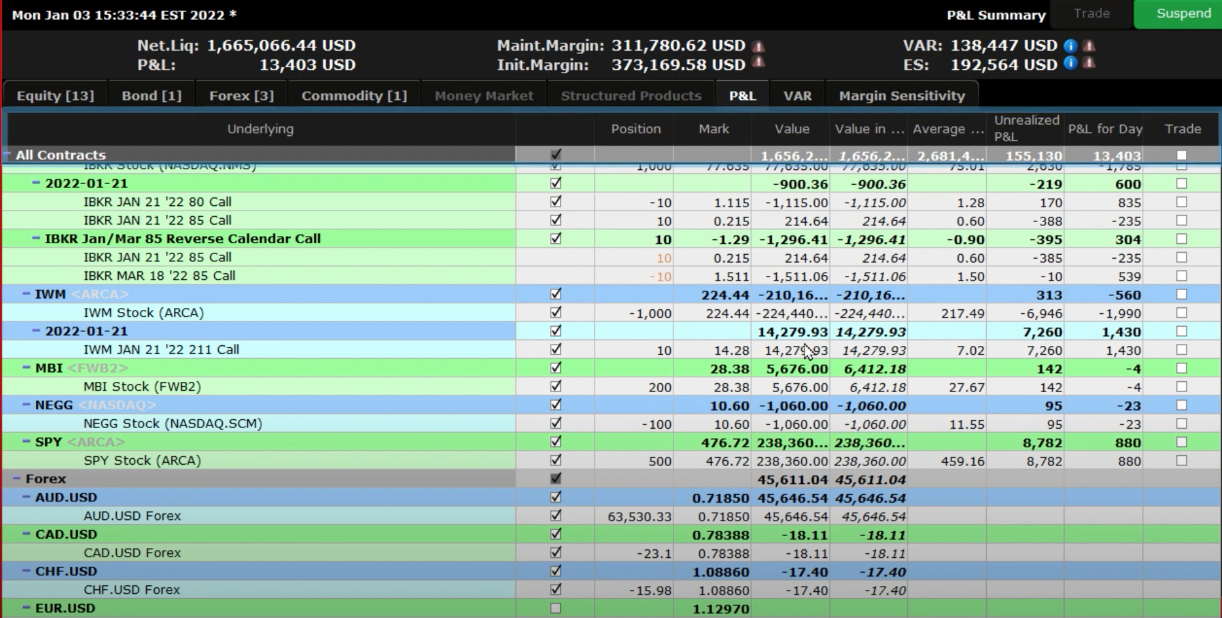Uncheck the SPY Stock (ARCA) checkbox
This screenshot has height=618, width=1222.
click(x=556, y=461)
